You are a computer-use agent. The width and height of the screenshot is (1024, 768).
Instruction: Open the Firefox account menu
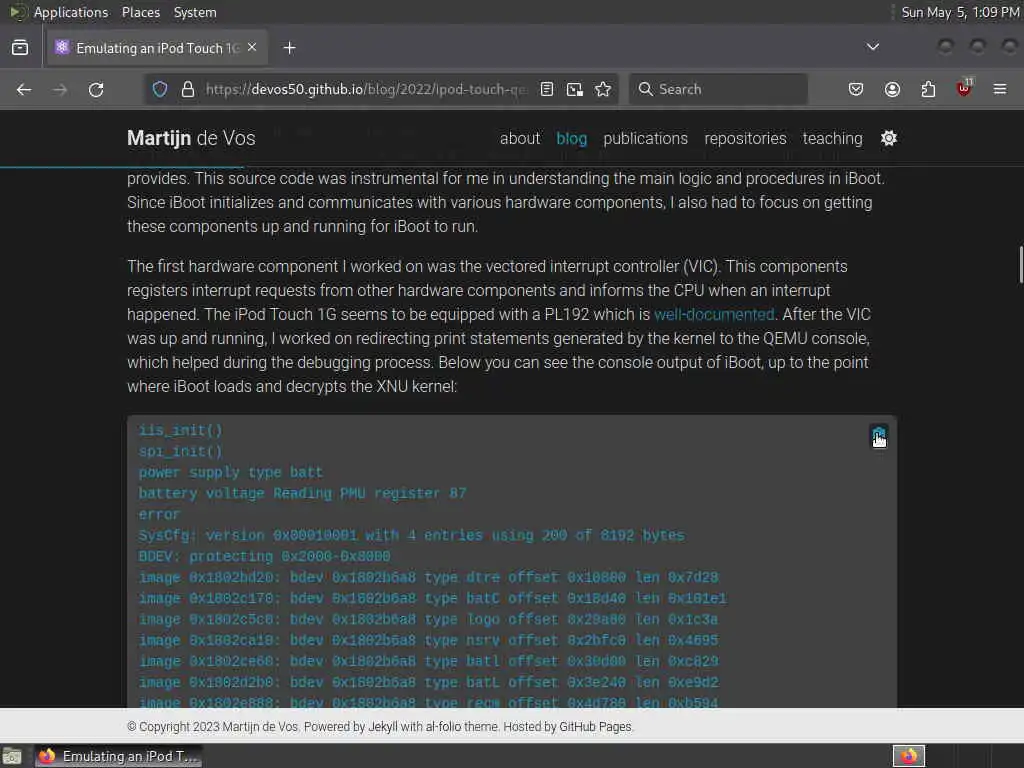[892, 89]
